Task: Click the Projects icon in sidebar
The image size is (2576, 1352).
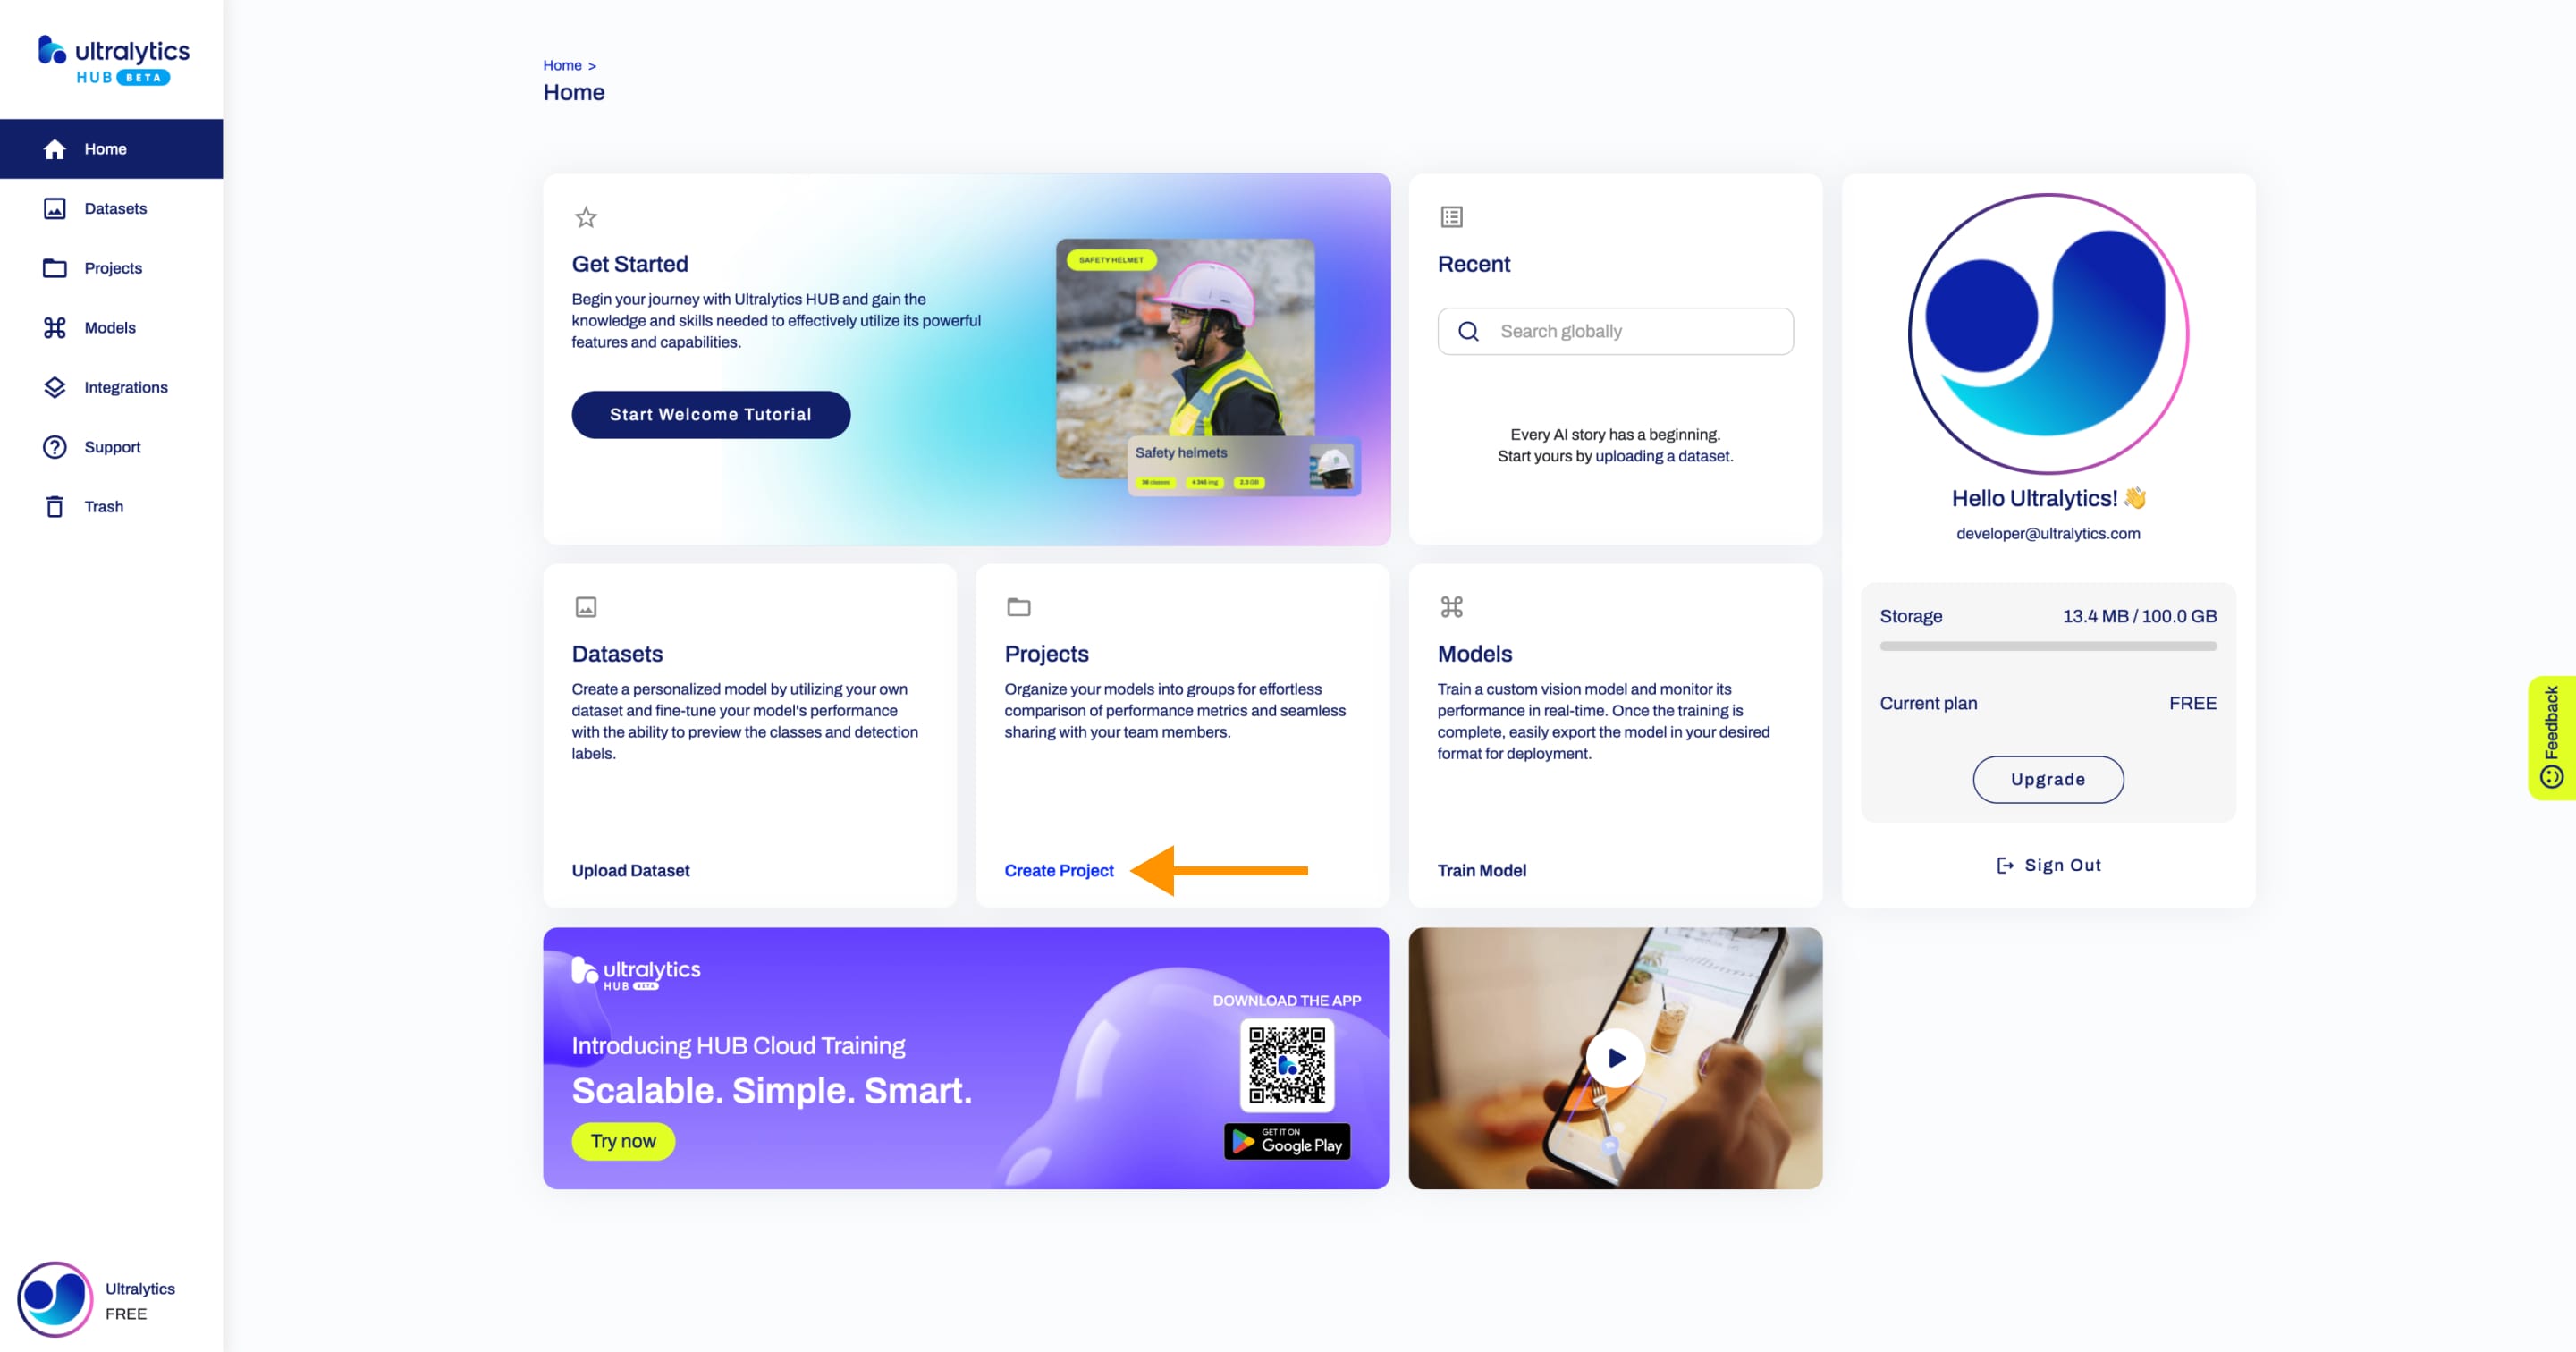Action: (55, 267)
